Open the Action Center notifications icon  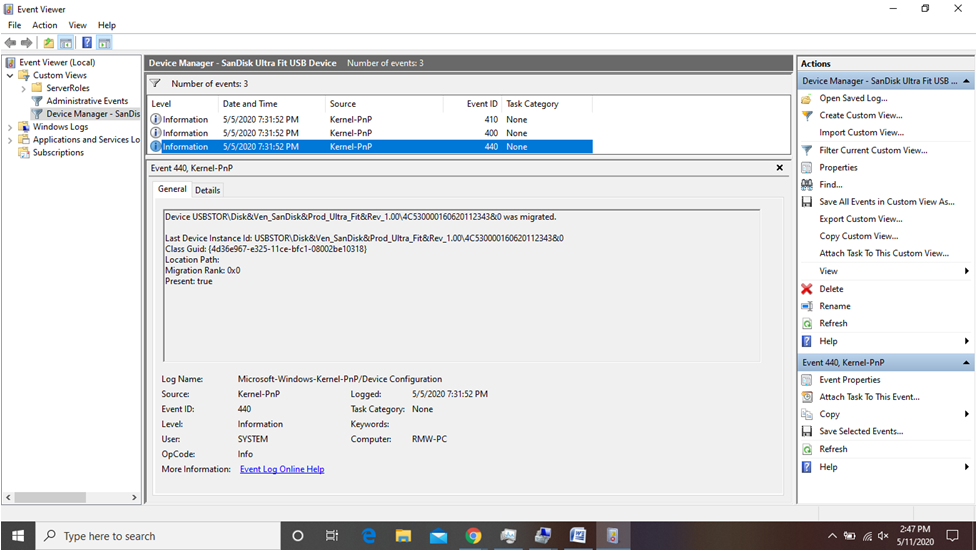click(x=952, y=536)
